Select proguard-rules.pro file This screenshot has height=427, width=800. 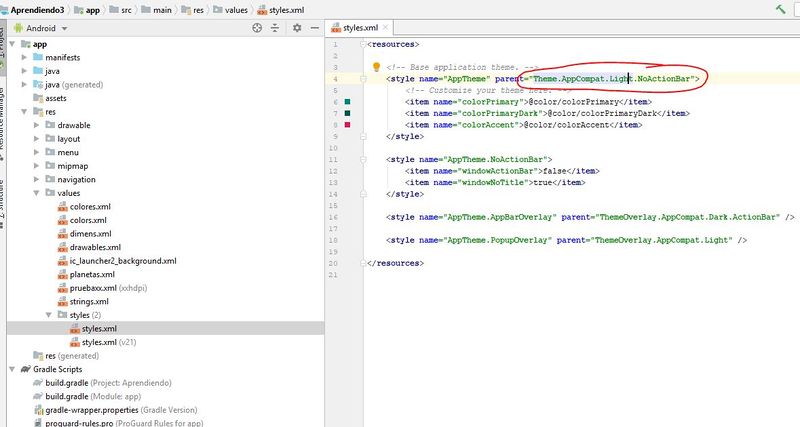coord(118,423)
